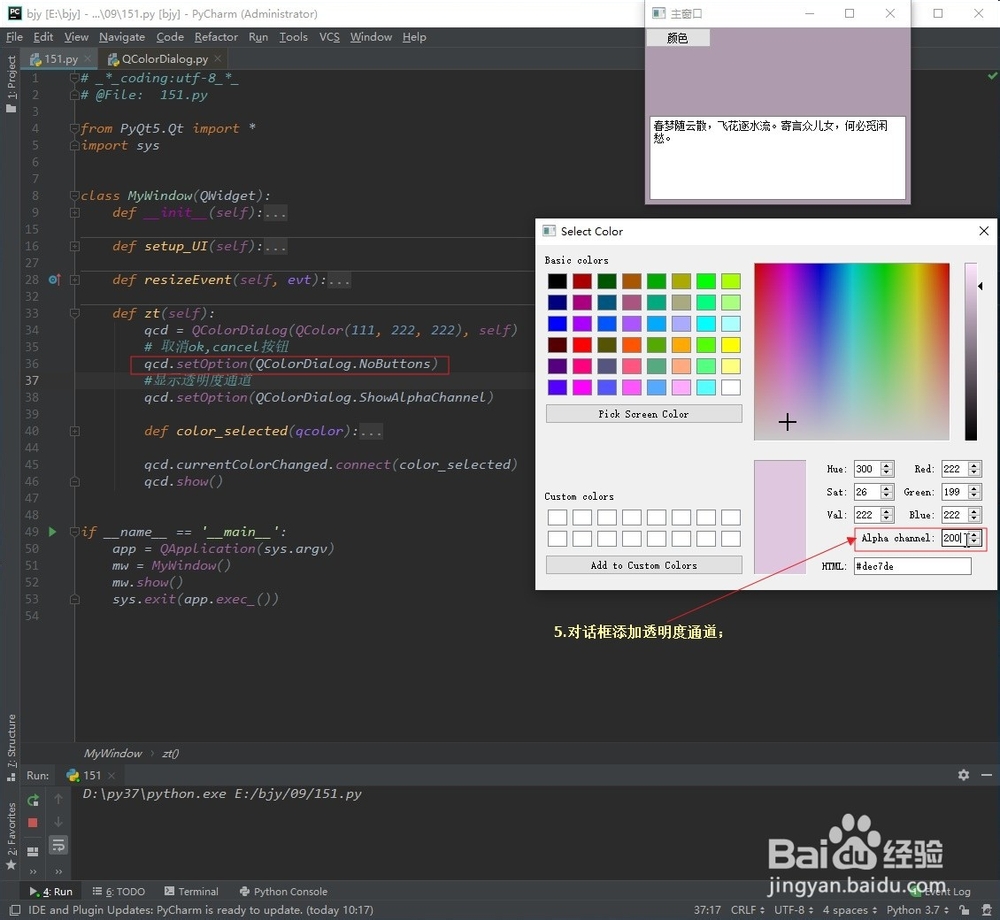This screenshot has width=1000, height=920.
Task: Rerun the 151 script with green rerun icon
Action: point(33,800)
